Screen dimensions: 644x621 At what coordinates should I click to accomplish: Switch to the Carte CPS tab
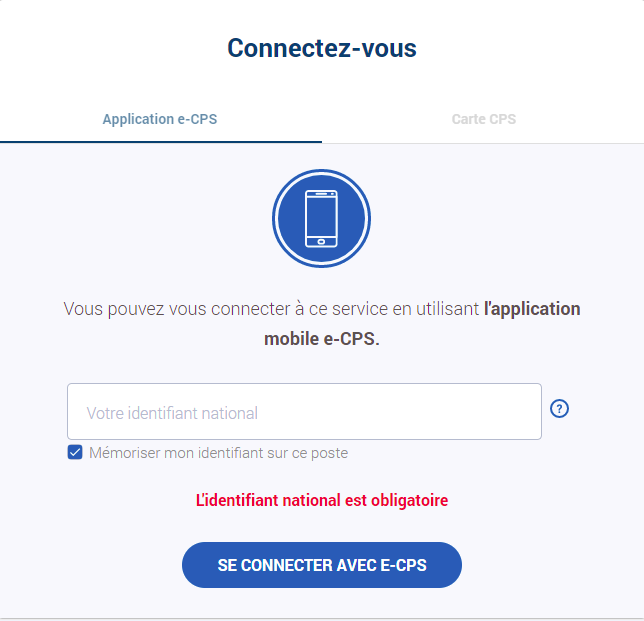point(483,119)
